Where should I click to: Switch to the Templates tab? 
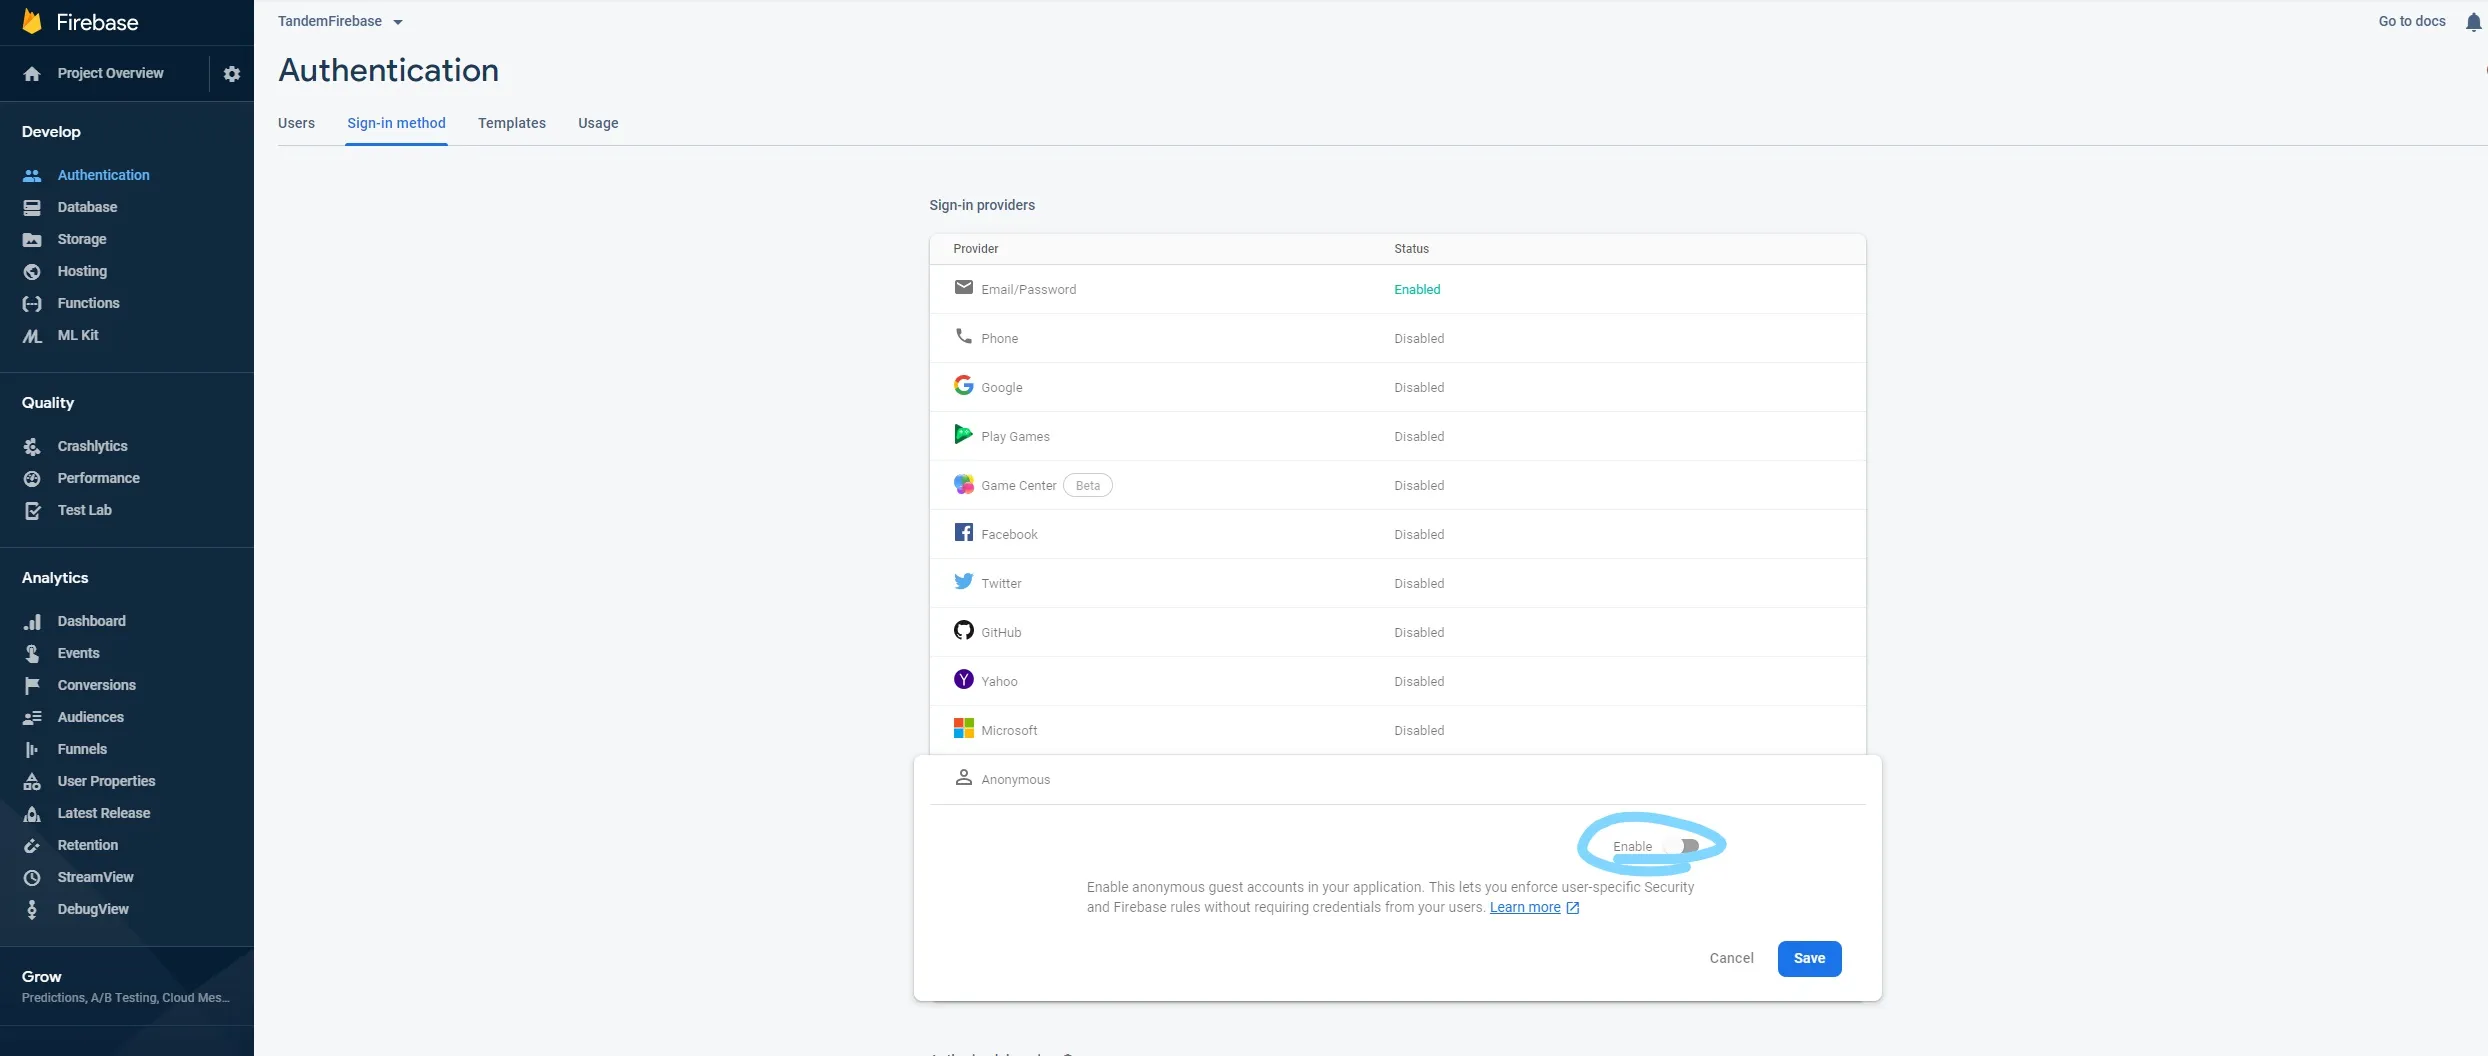(x=512, y=123)
